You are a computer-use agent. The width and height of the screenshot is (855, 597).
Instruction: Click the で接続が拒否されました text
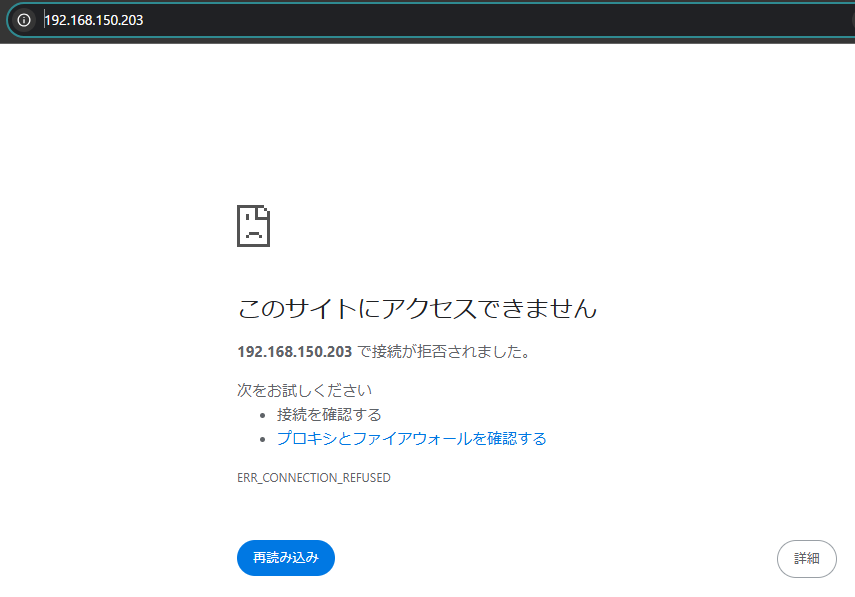443,352
